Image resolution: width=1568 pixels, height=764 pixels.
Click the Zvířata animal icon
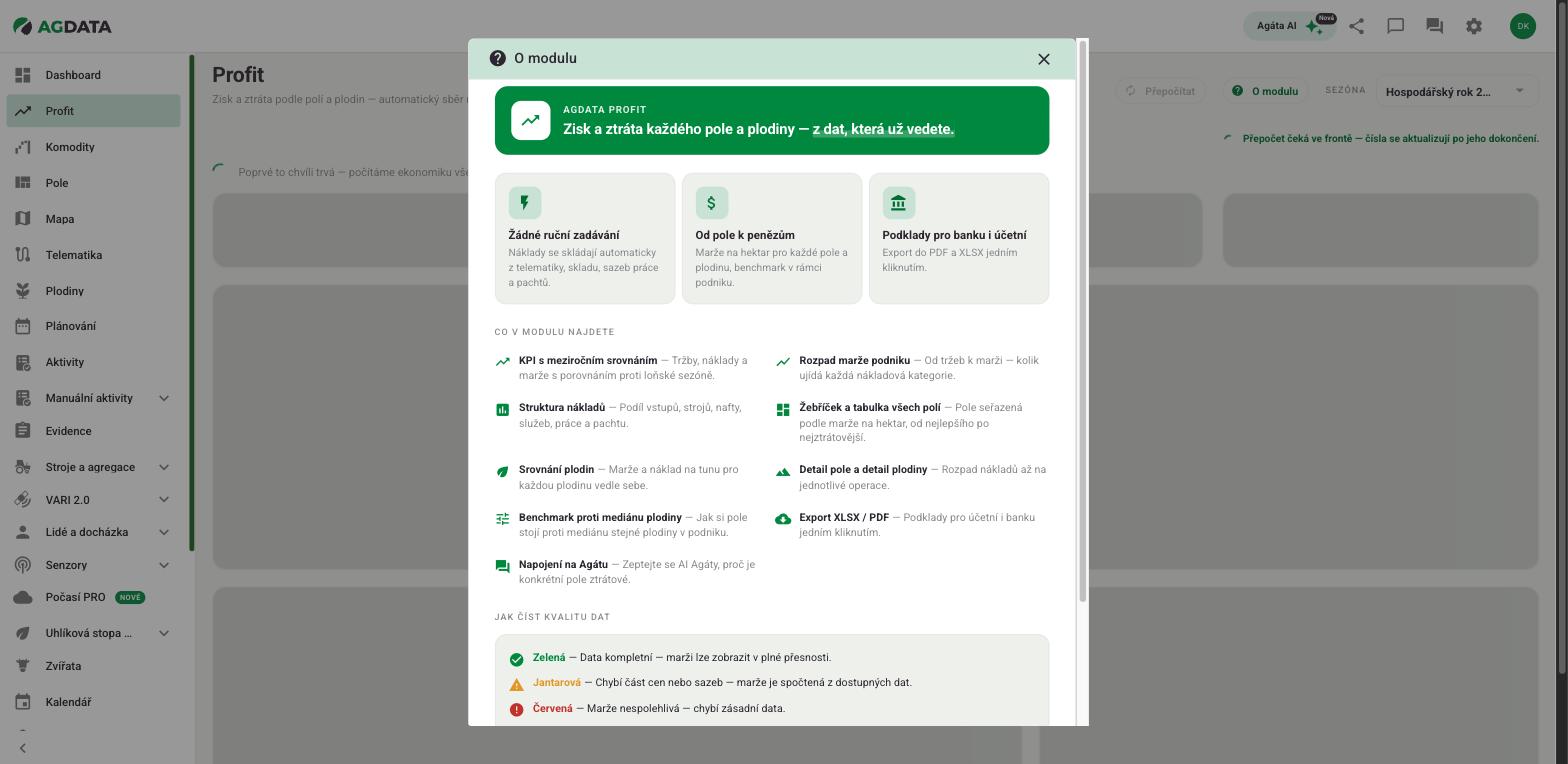tap(23, 666)
